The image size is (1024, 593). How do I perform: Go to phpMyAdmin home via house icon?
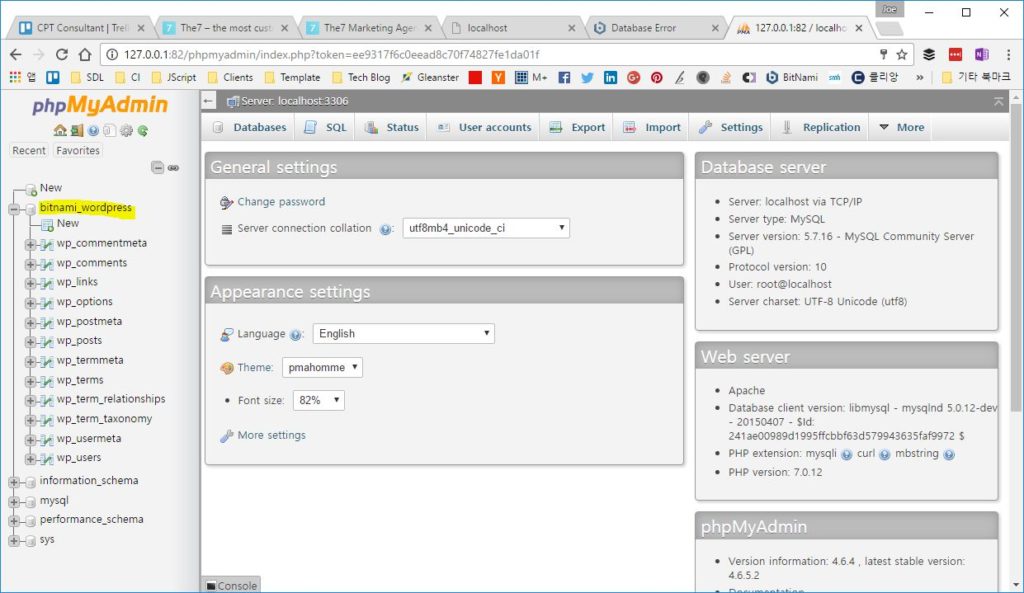click(60, 131)
